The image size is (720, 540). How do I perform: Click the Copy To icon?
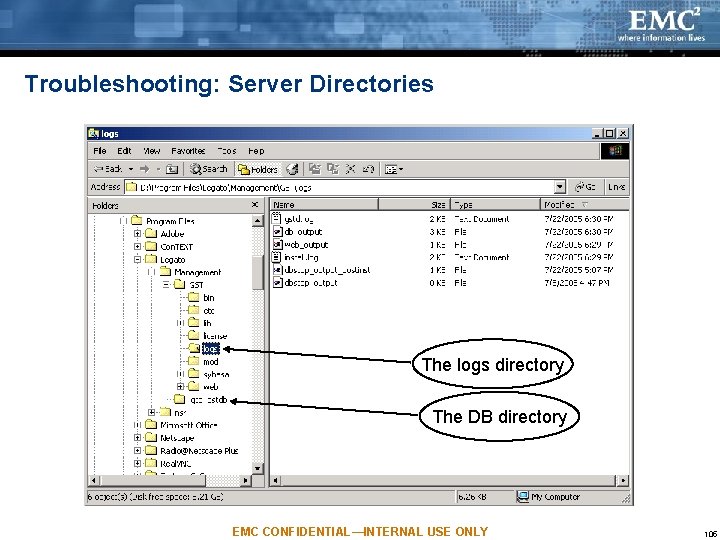333,169
